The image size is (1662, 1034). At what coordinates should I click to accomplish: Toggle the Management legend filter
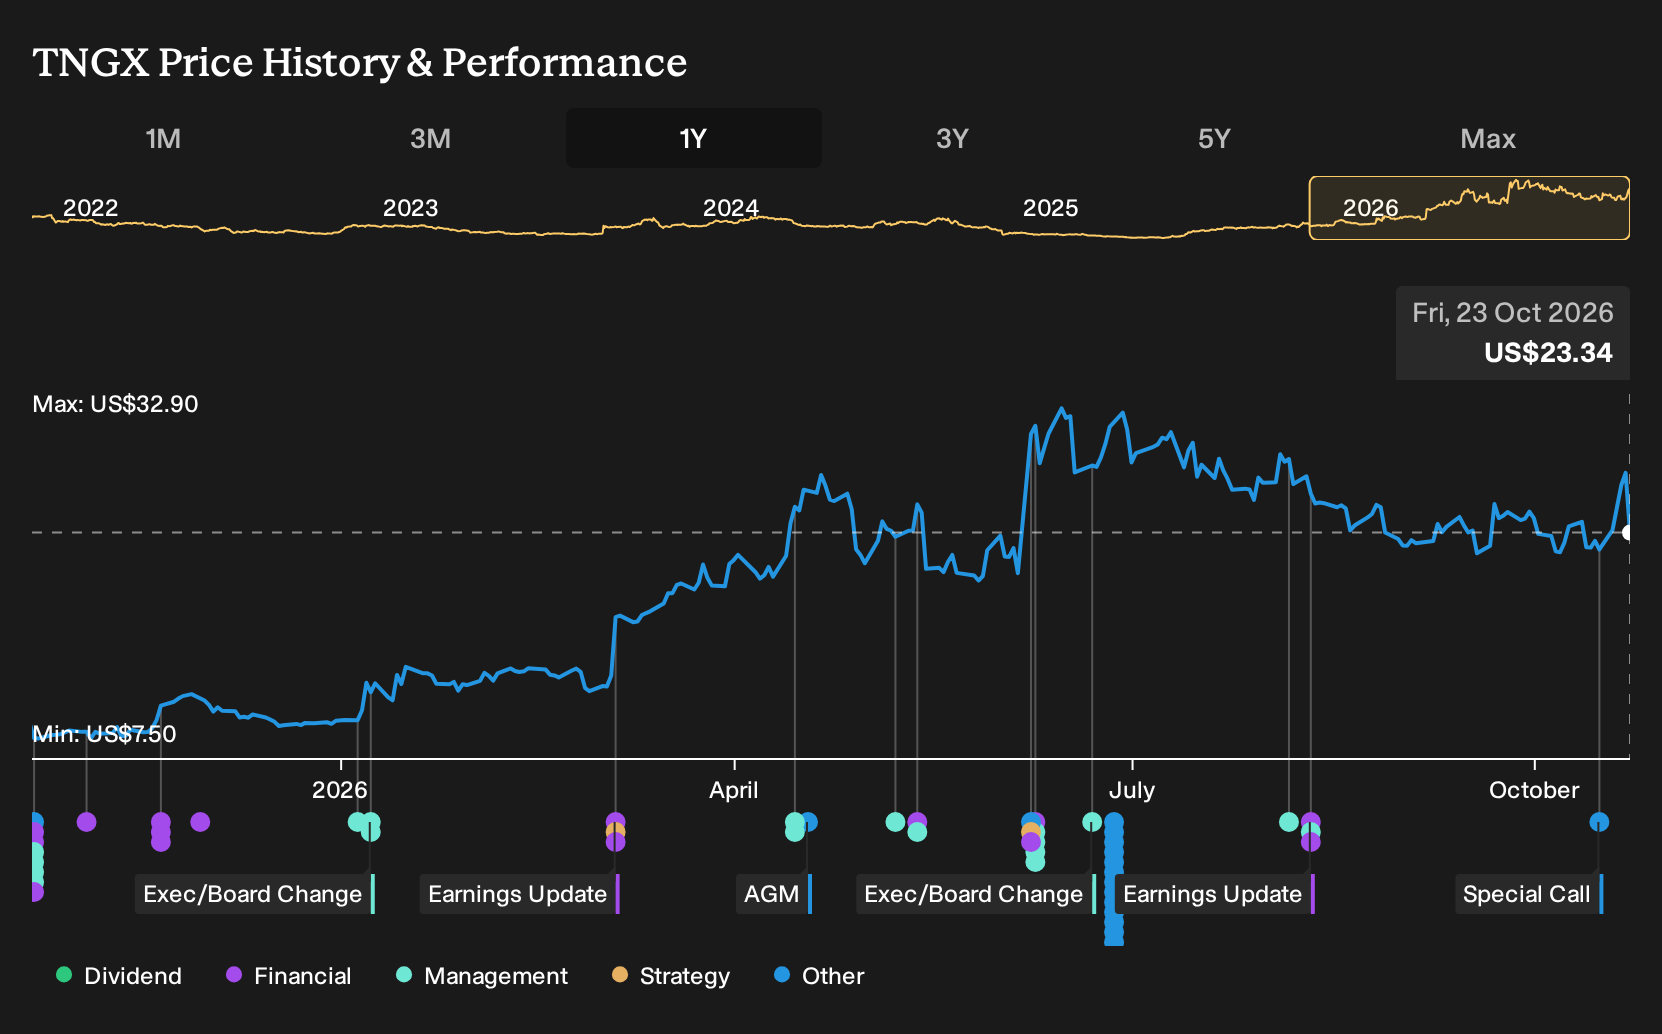(482, 976)
